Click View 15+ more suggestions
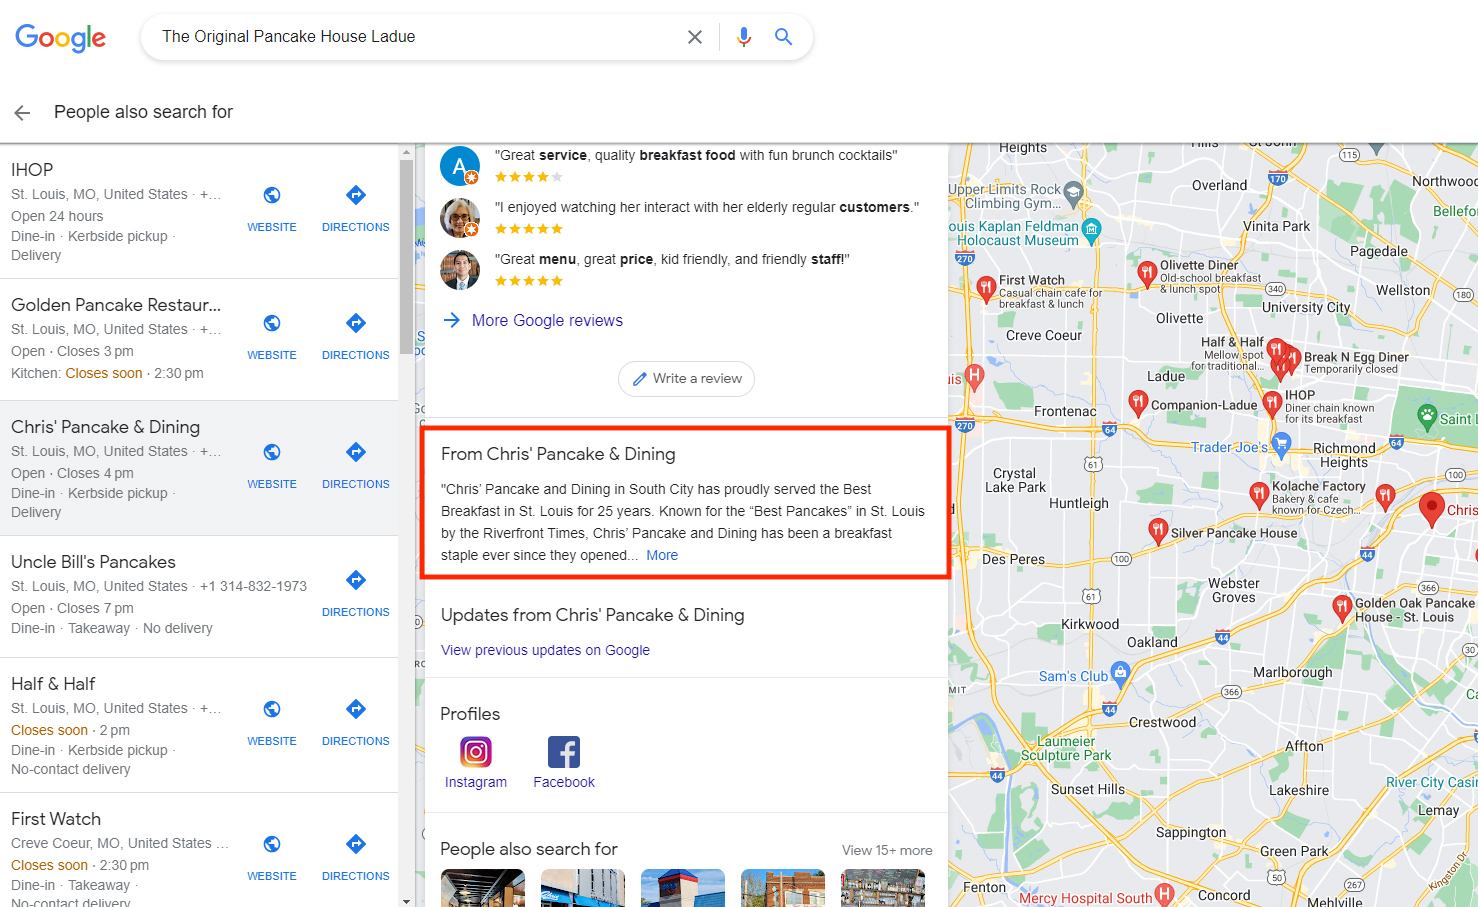Viewport: 1478px width, 907px height. pyautogui.click(x=886, y=849)
